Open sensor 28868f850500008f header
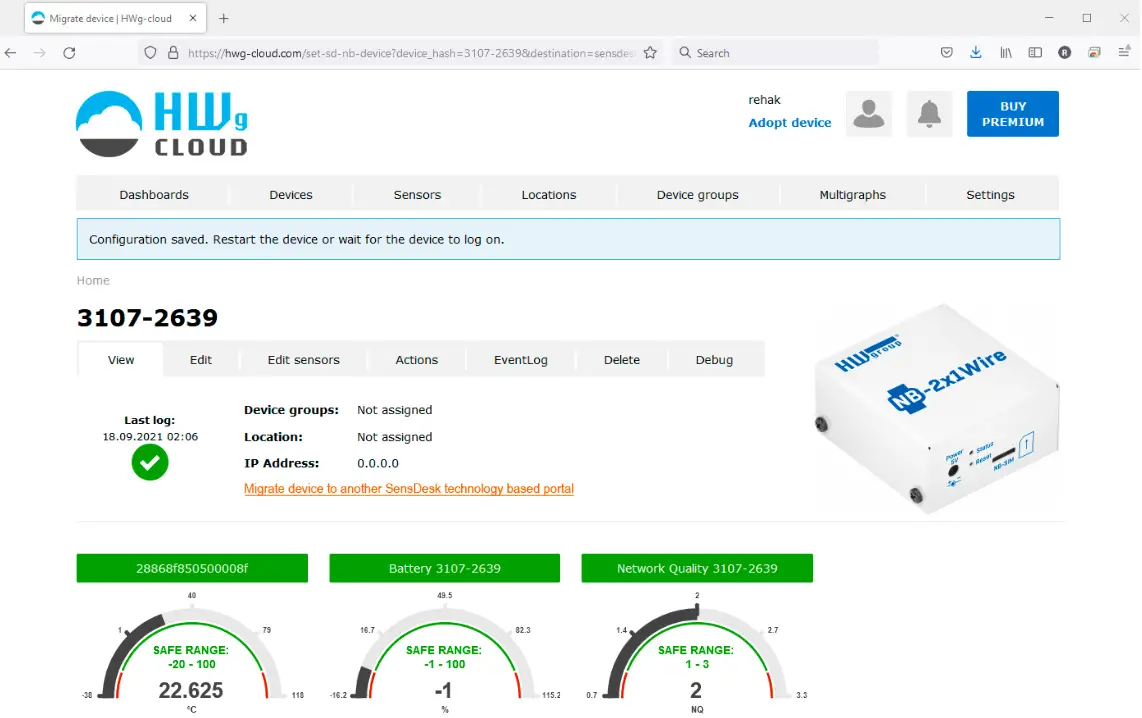Screen dimensions: 1142x718 pyautogui.click(x=192, y=568)
